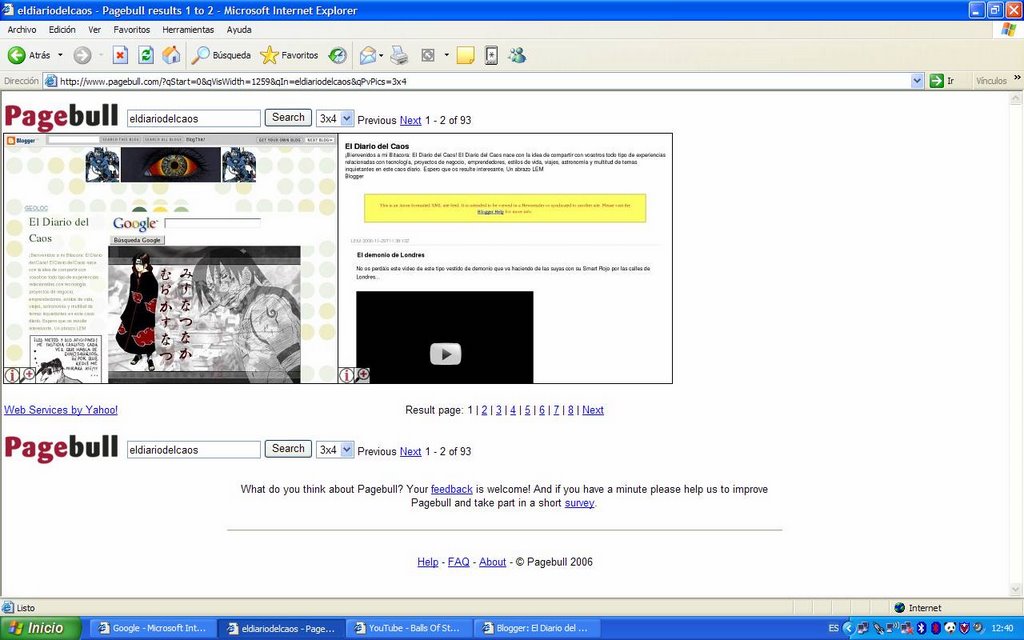Screen dimensions: 1024x640
Task: Click the zoom magnifier on the second thumbnail
Action: [x=362, y=375]
